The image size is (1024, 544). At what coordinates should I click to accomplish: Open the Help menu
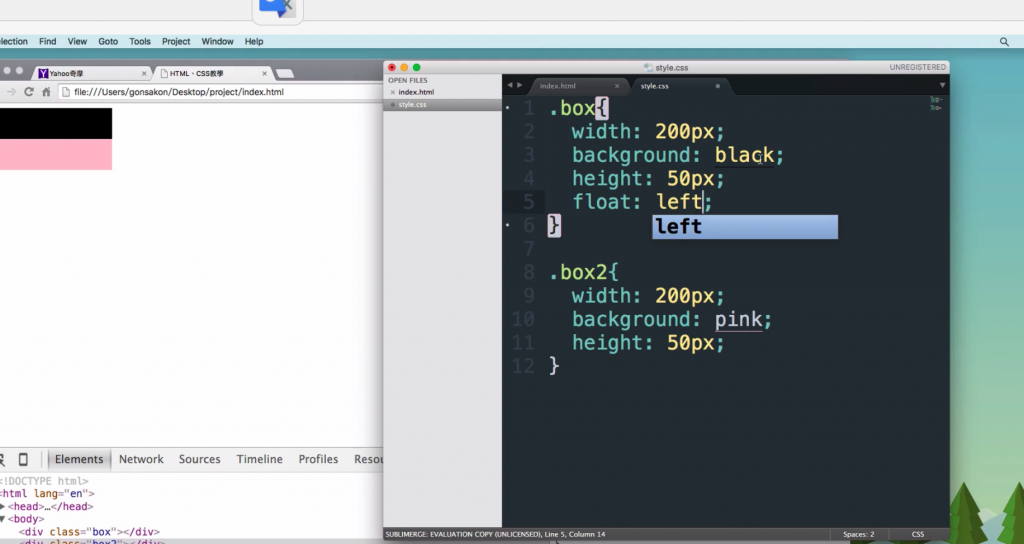254,41
